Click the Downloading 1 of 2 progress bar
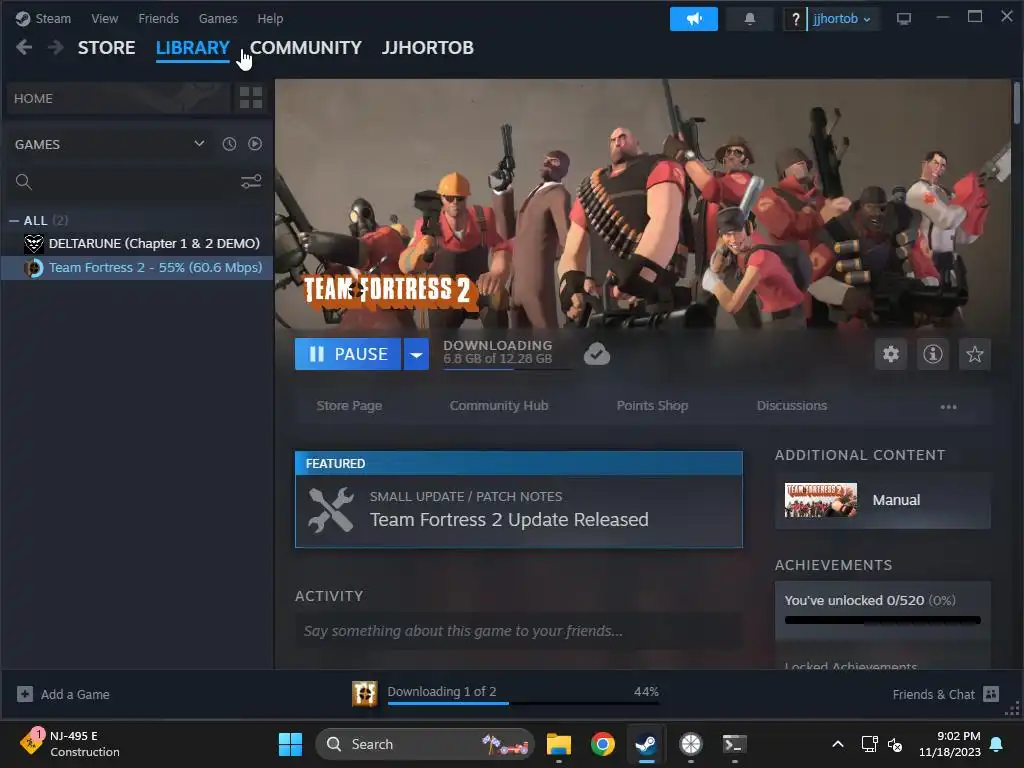 point(524,703)
